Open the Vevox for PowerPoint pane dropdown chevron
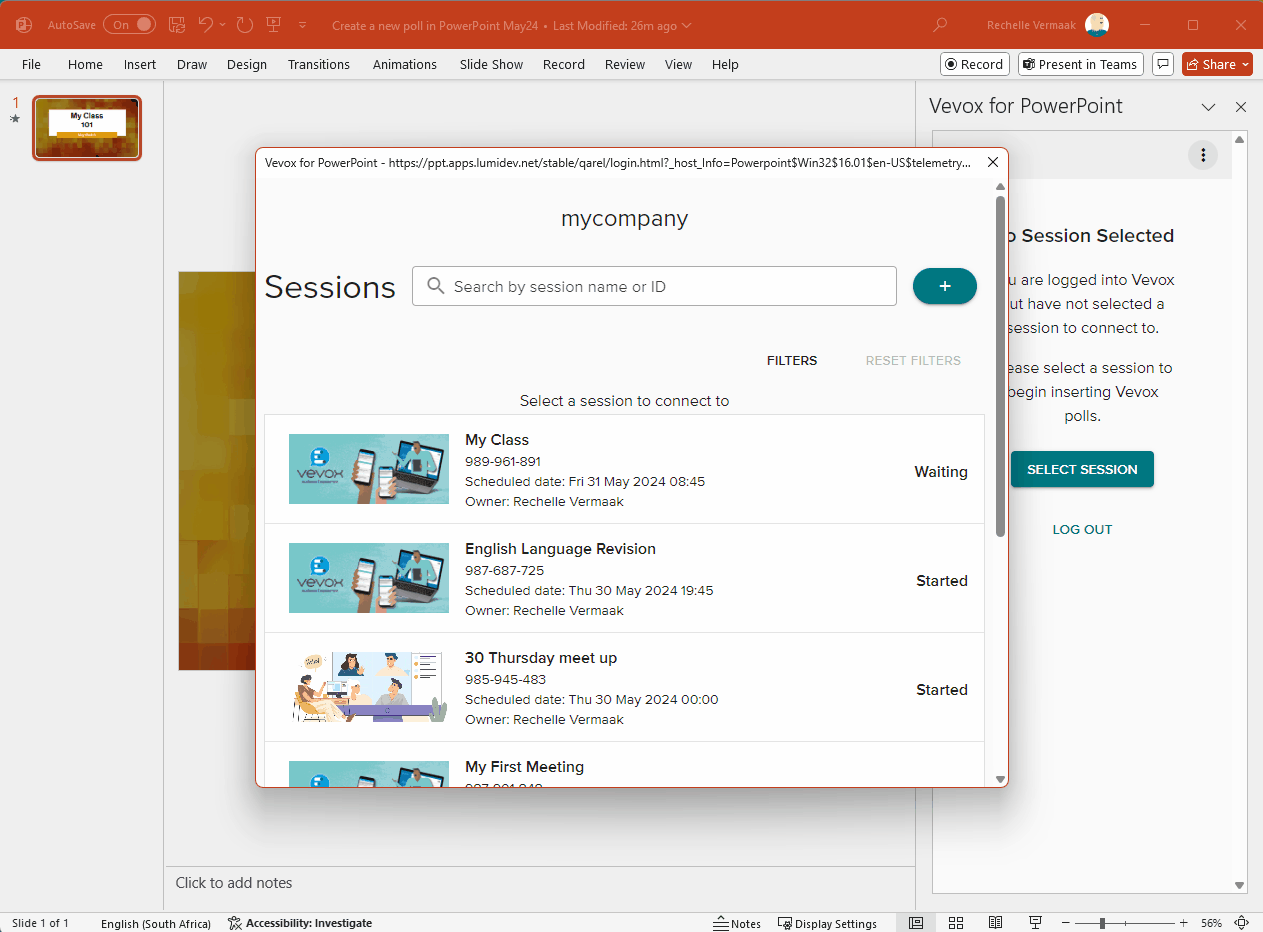Screen dimensions: 1263x932 1209,106
